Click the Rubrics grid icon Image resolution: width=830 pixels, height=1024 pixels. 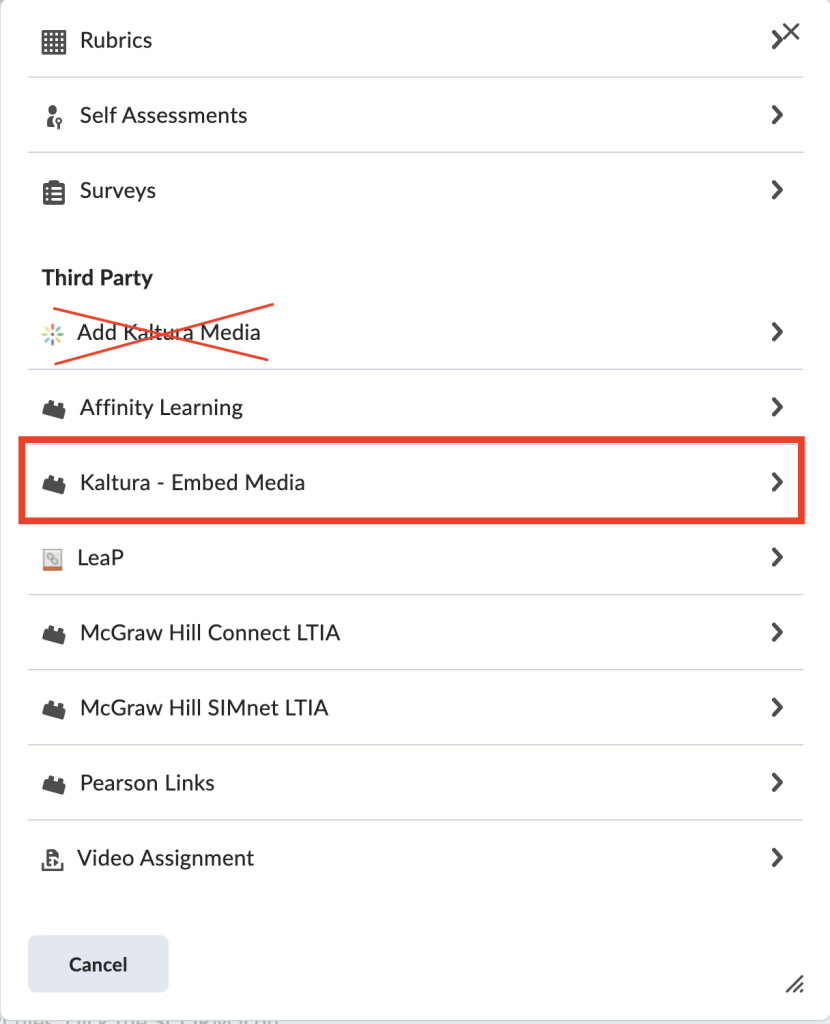tap(54, 42)
